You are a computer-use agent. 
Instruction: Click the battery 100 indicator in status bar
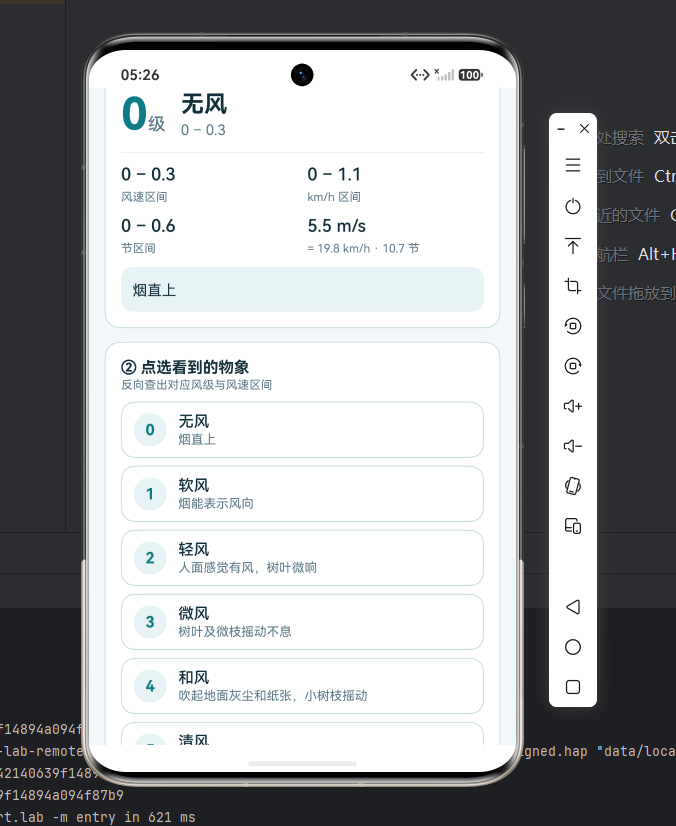pyautogui.click(x=470, y=75)
